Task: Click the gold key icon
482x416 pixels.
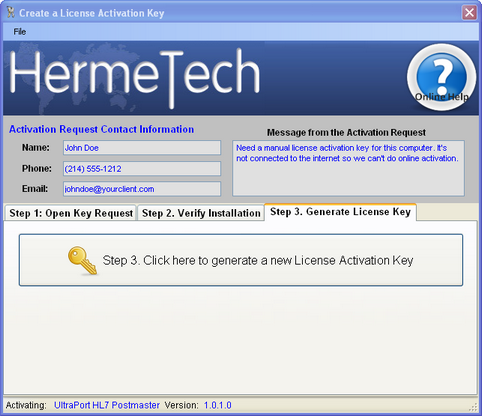Action: click(82, 261)
